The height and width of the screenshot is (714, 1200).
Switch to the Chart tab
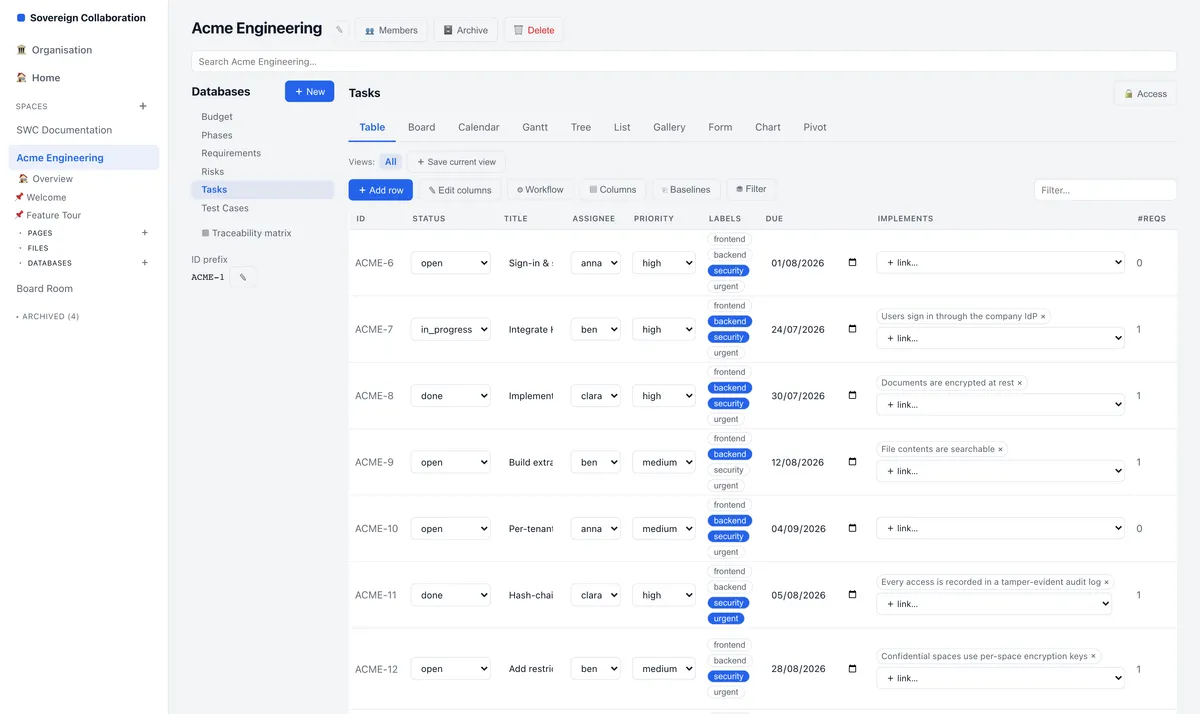(x=768, y=127)
